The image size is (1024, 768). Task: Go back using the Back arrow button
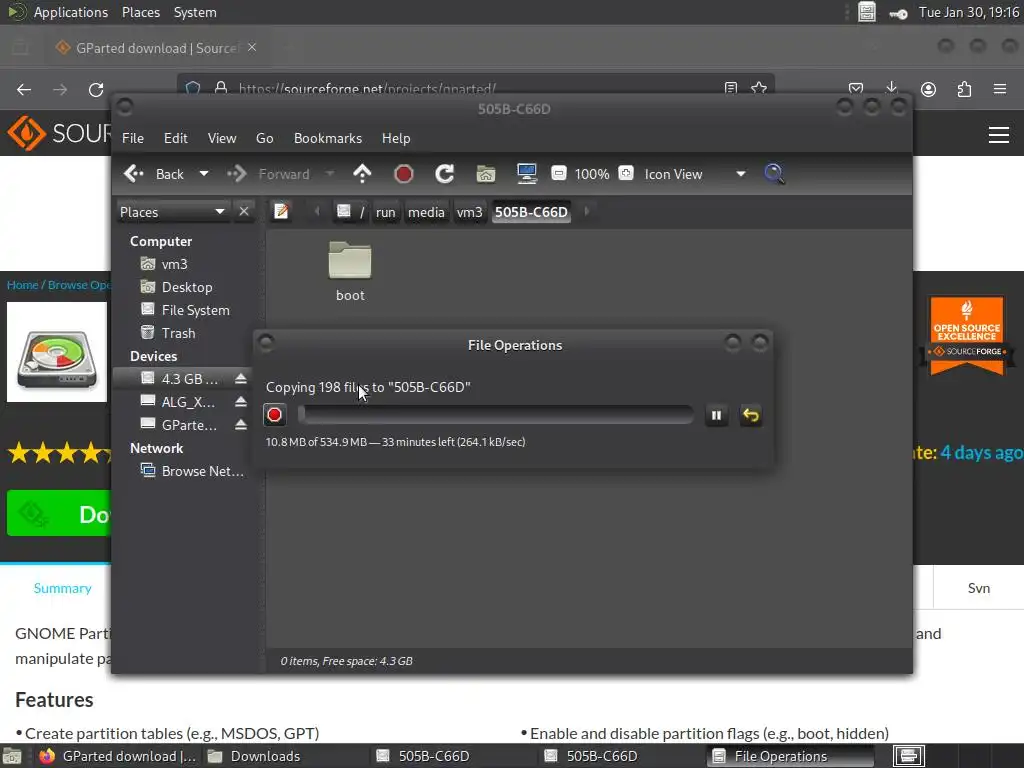pyautogui.click(x=154, y=174)
